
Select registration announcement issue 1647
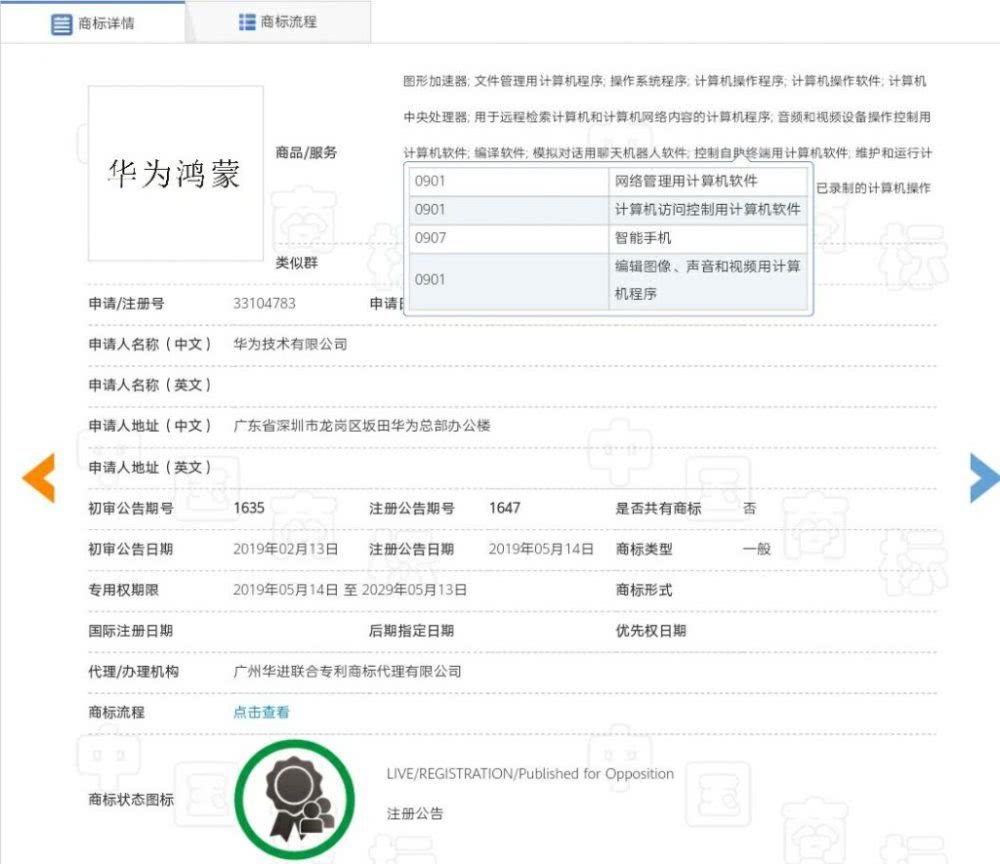point(504,508)
